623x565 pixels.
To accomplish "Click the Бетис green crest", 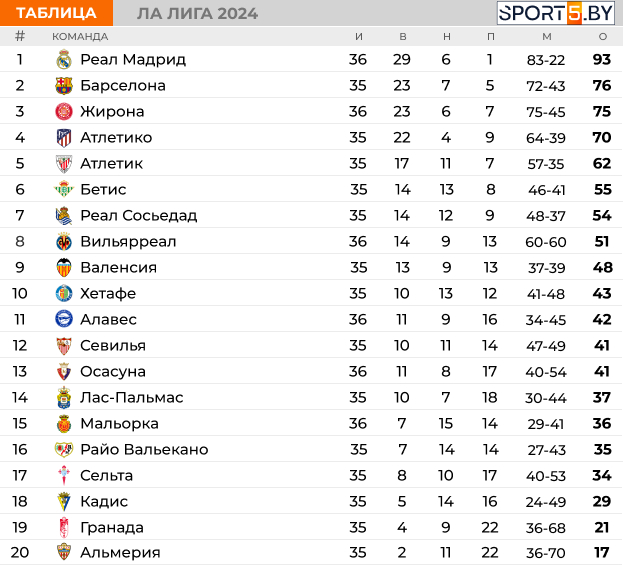I will click(x=64, y=190).
